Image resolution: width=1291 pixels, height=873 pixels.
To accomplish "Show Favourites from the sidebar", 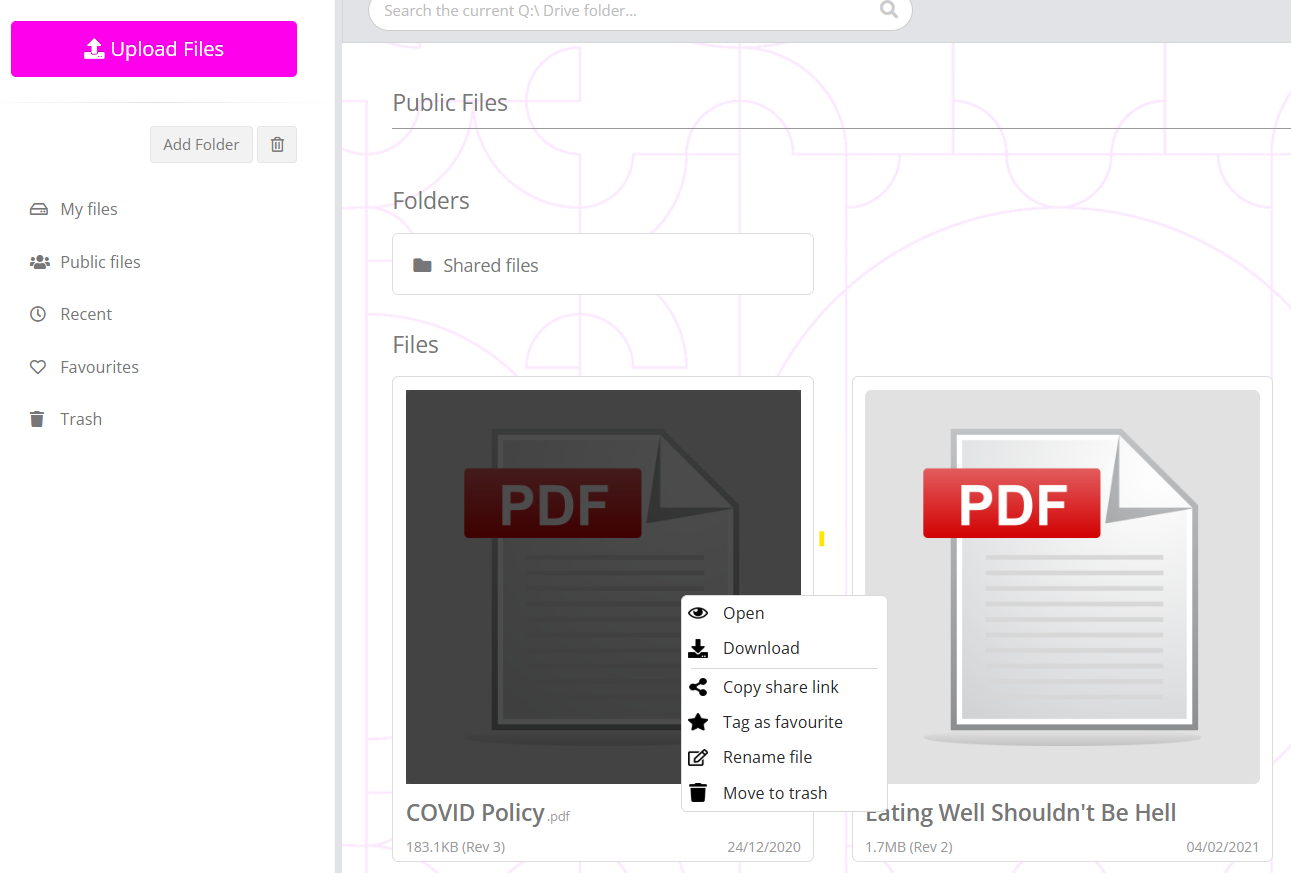I will (99, 367).
